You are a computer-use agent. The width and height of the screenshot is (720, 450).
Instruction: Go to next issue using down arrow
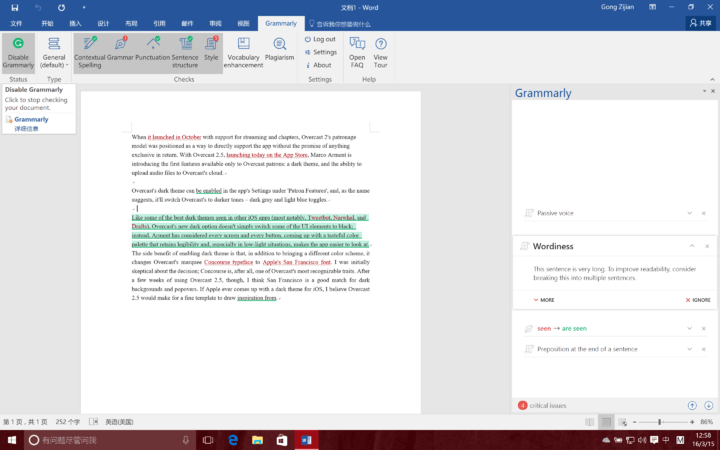[708, 405]
